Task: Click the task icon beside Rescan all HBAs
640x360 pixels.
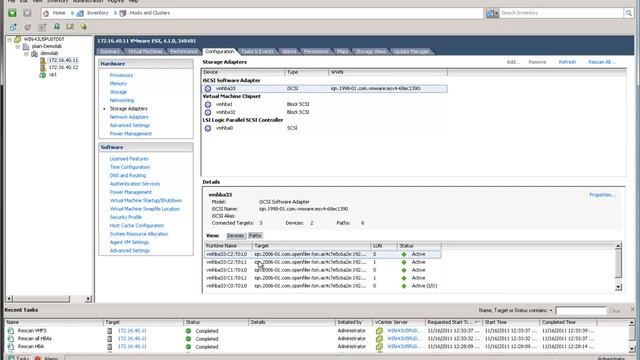Action: click(11, 338)
